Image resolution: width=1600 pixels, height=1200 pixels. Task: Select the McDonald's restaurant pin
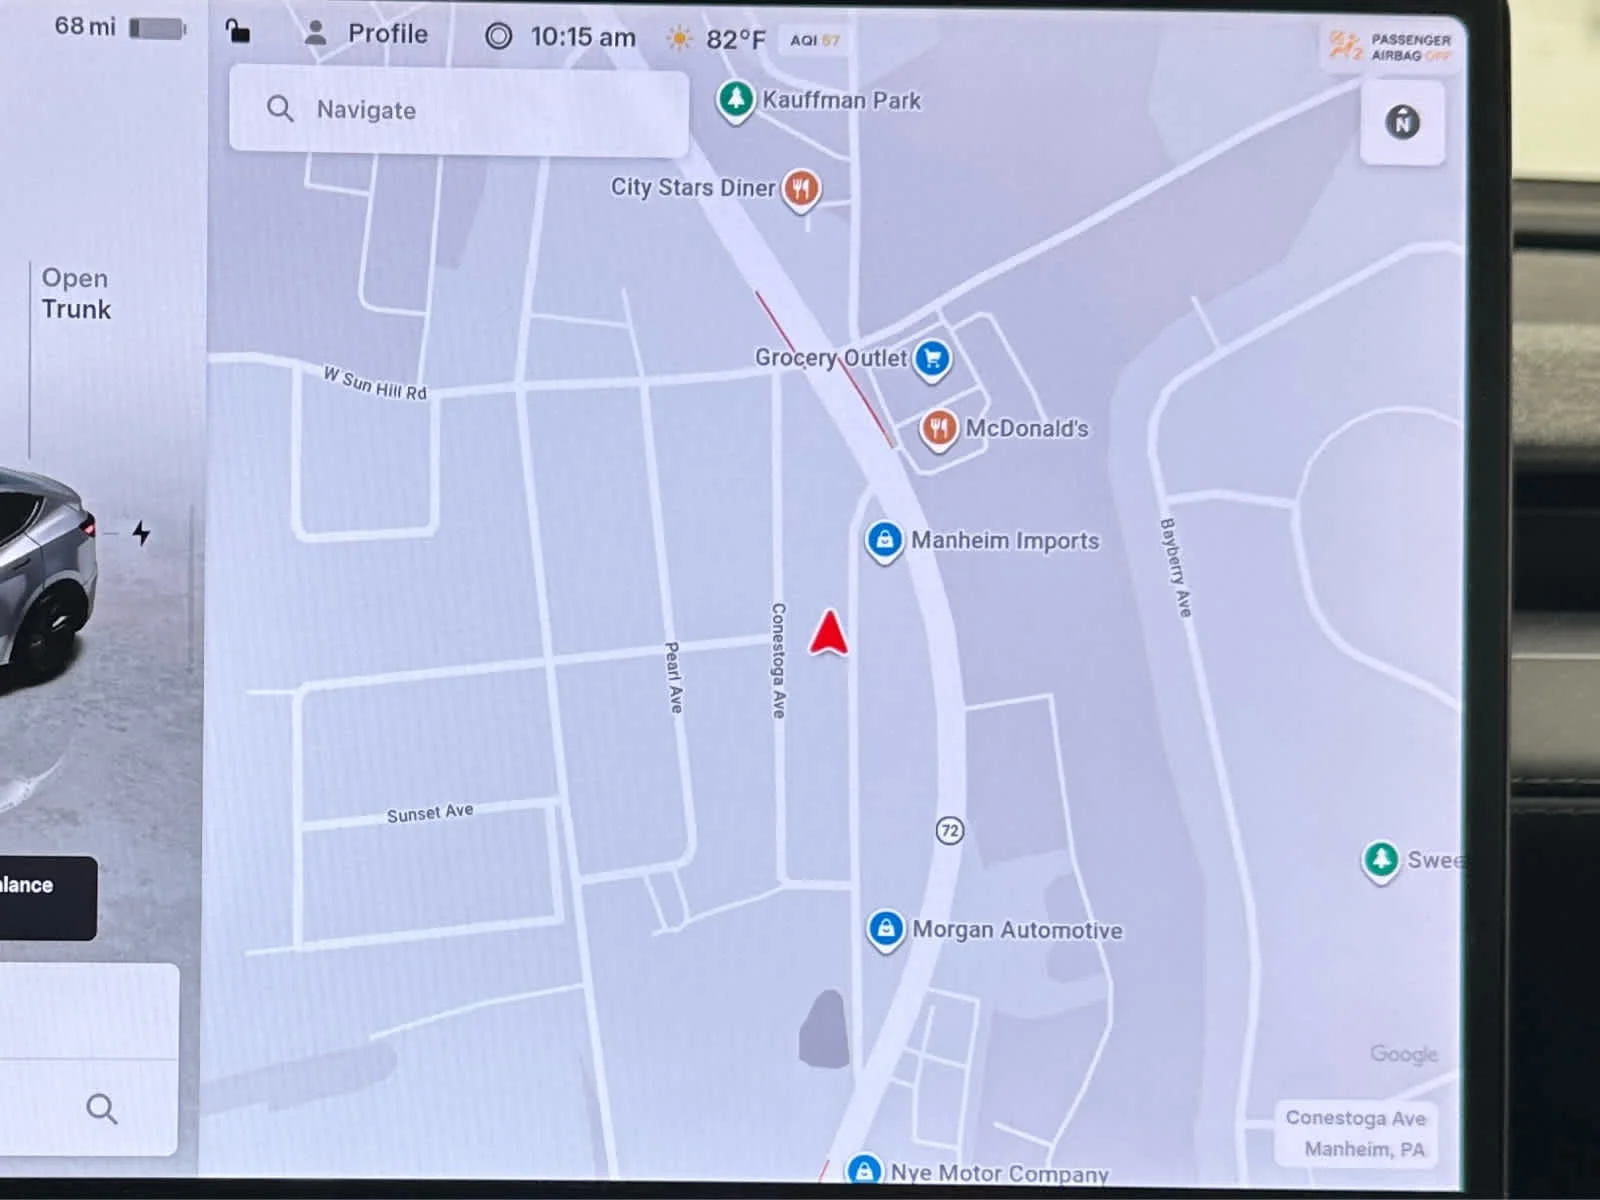(x=938, y=430)
